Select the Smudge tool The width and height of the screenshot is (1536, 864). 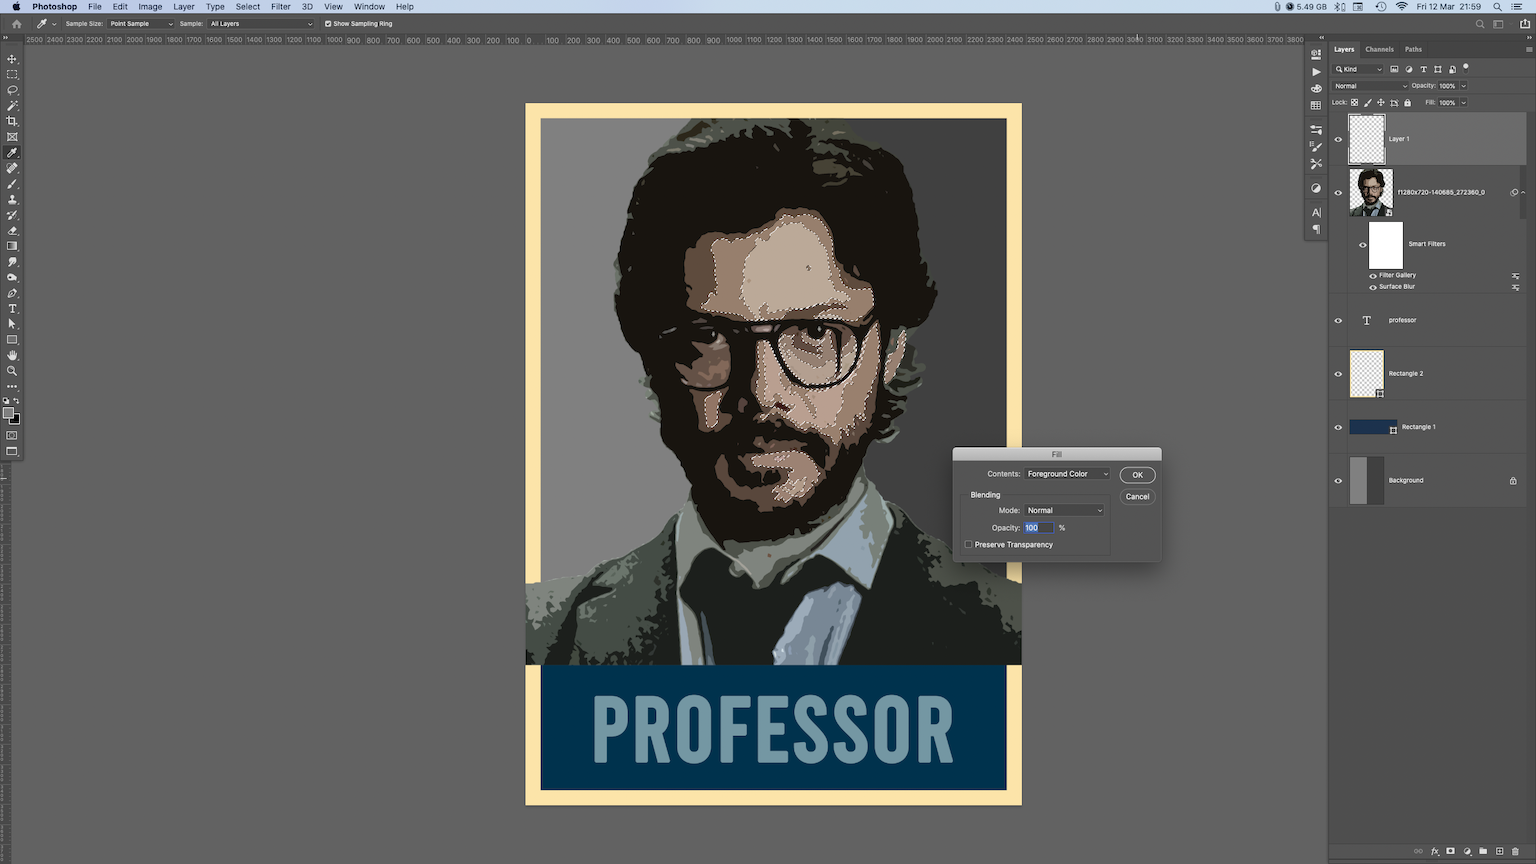point(12,262)
